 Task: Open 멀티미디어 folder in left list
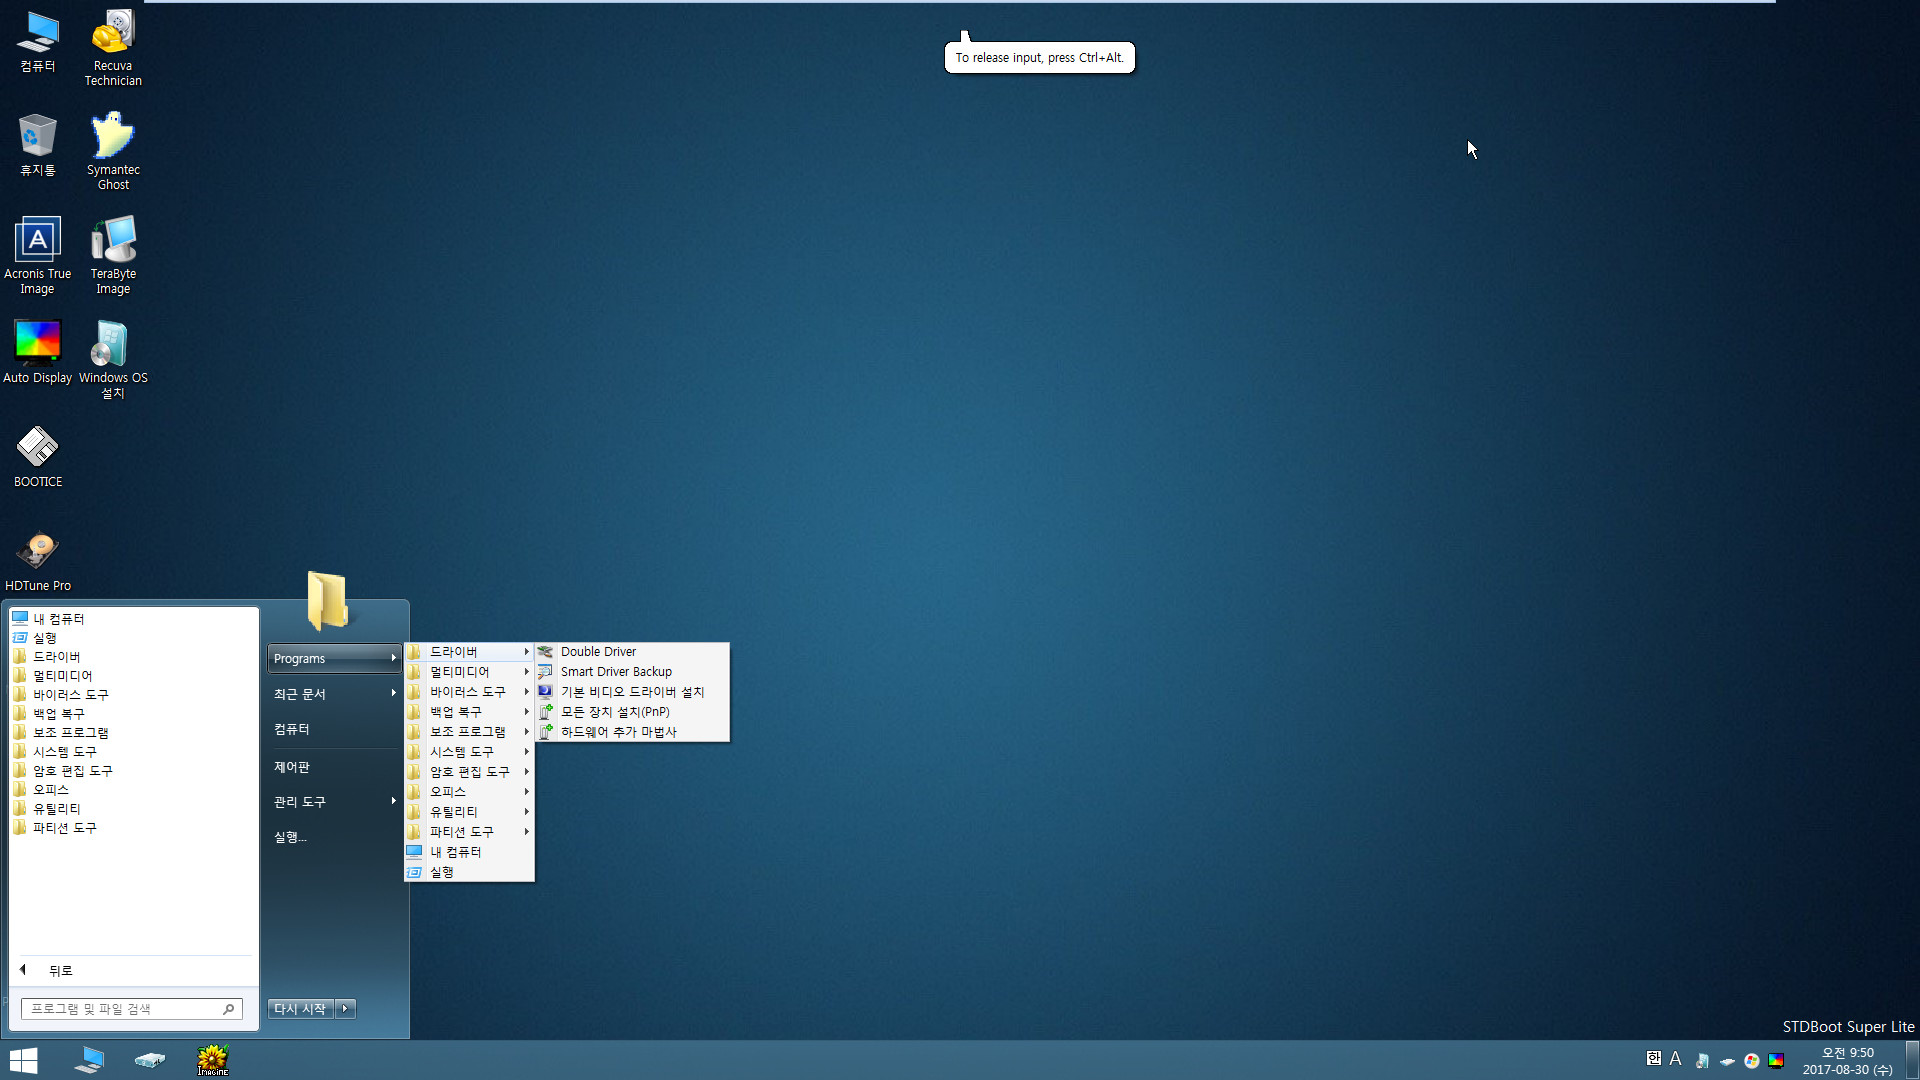pos(134,676)
